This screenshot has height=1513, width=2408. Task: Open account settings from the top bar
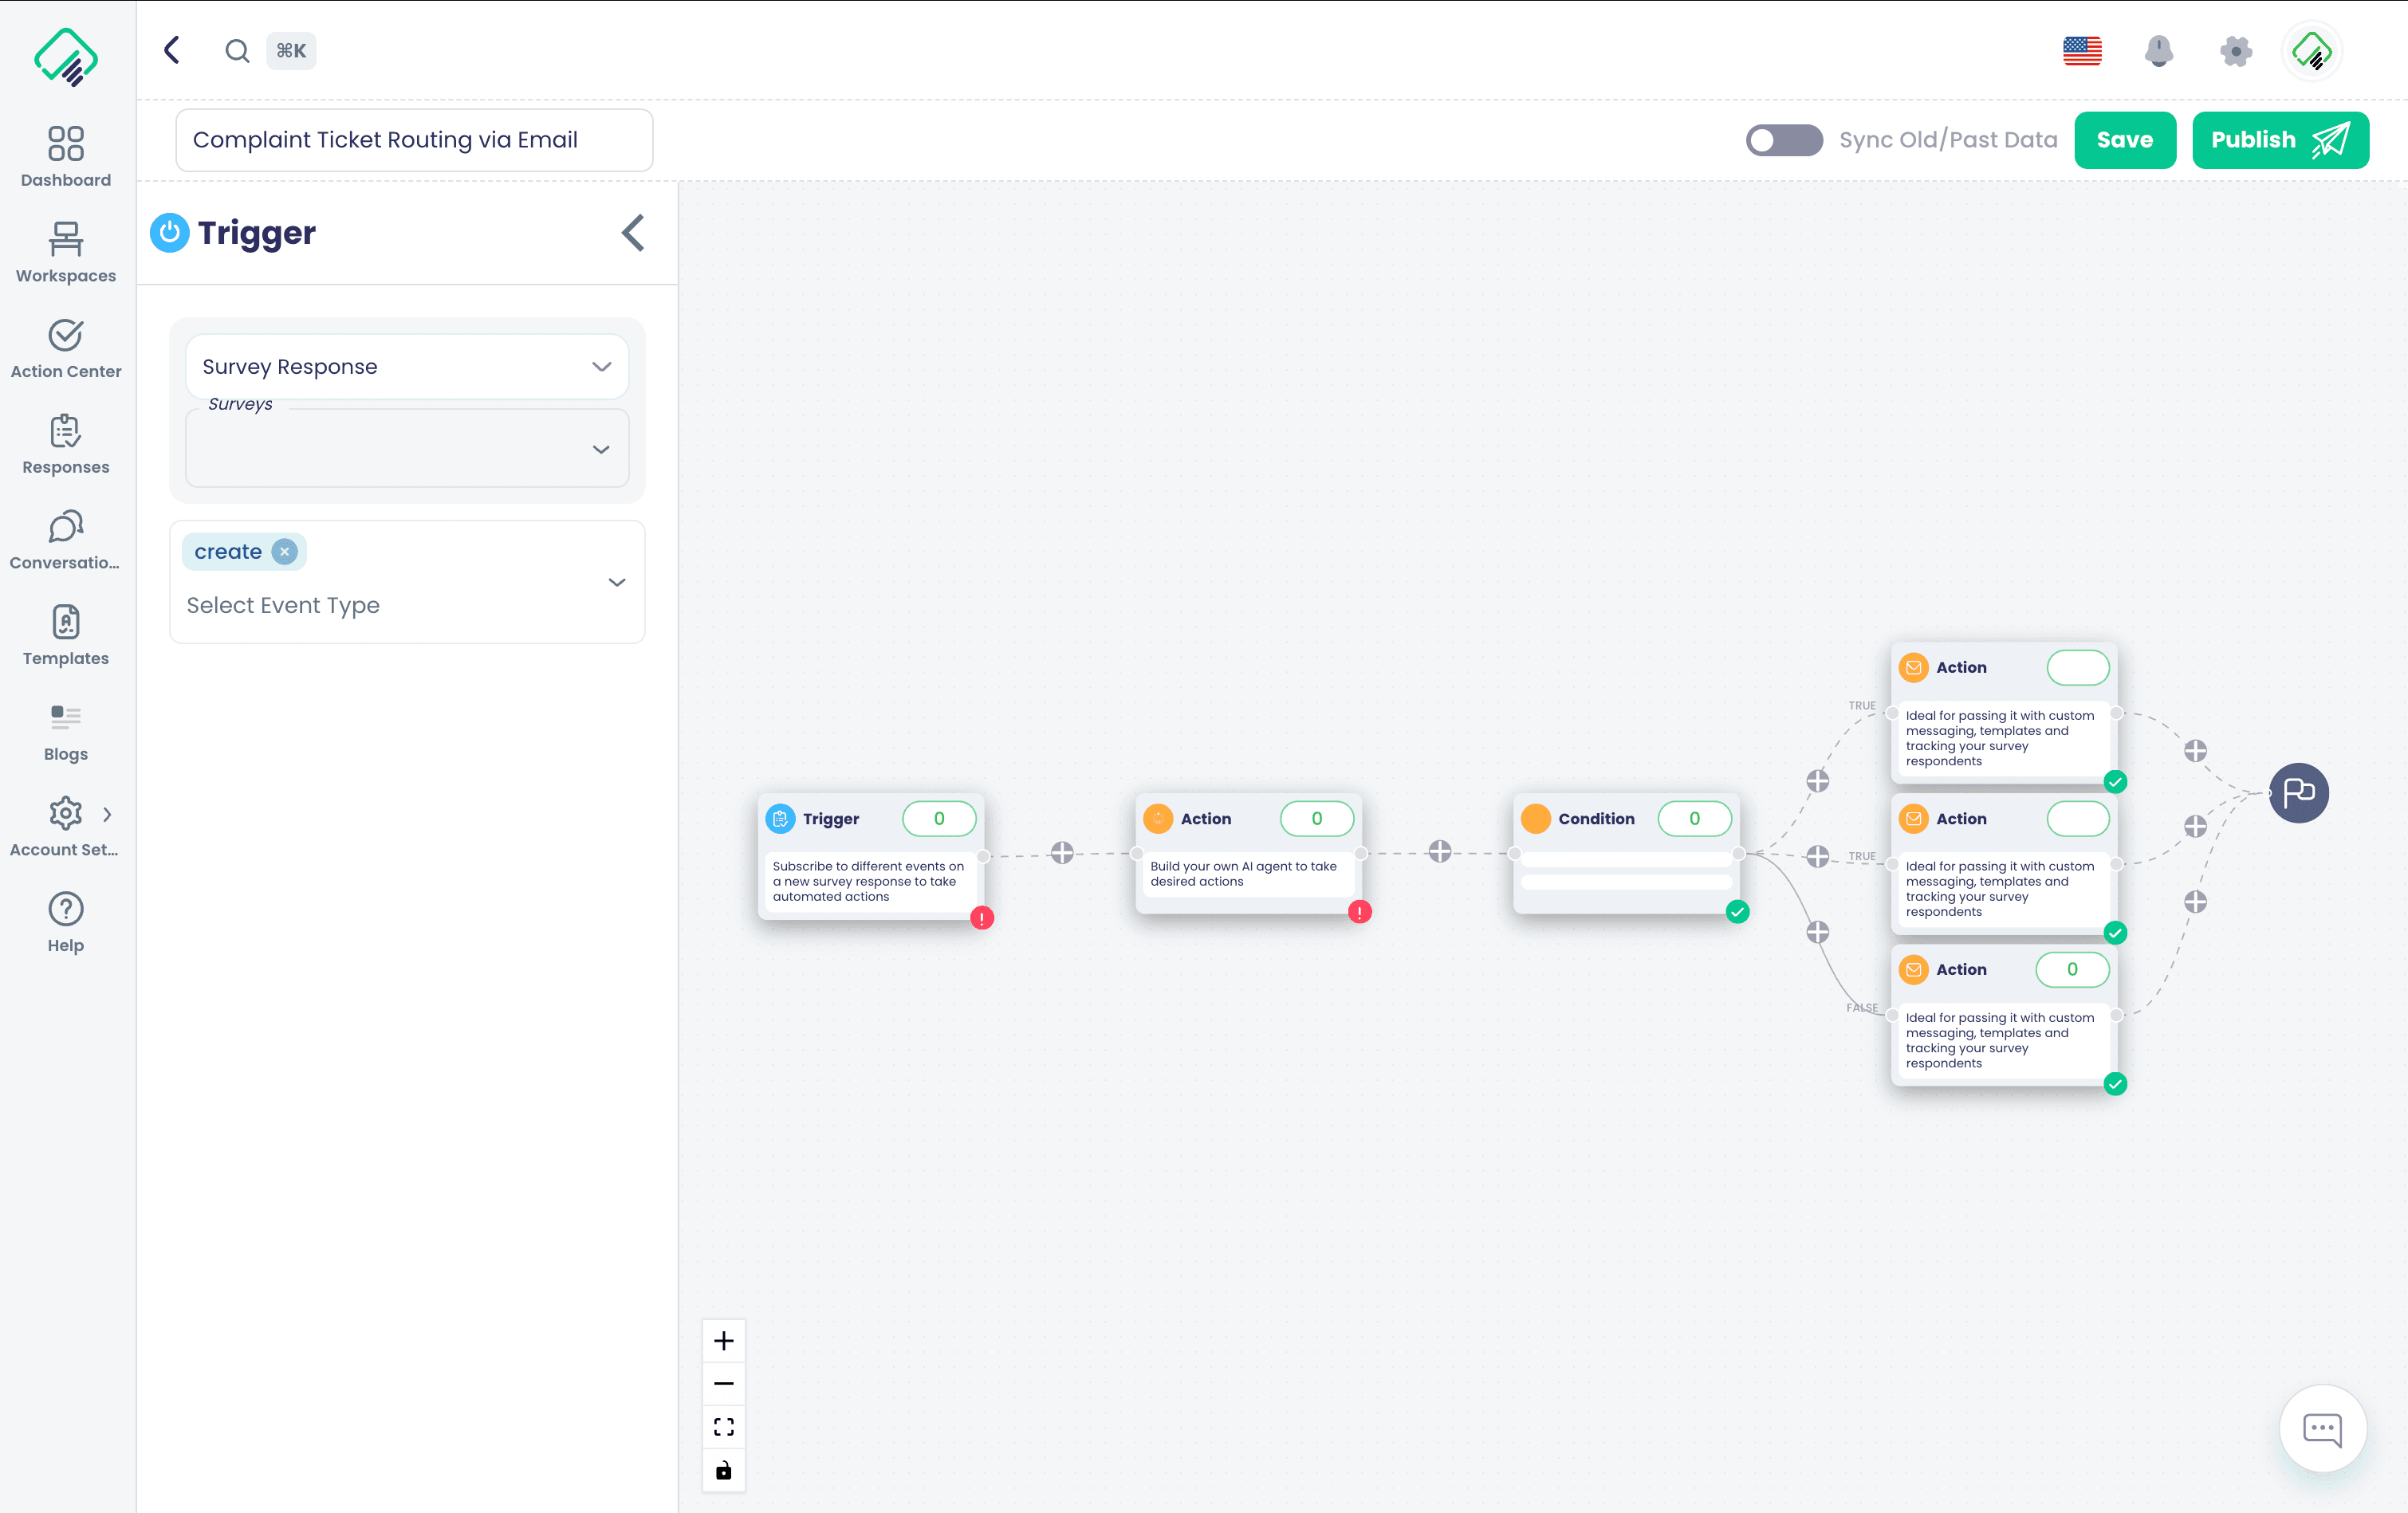coord(2236,51)
